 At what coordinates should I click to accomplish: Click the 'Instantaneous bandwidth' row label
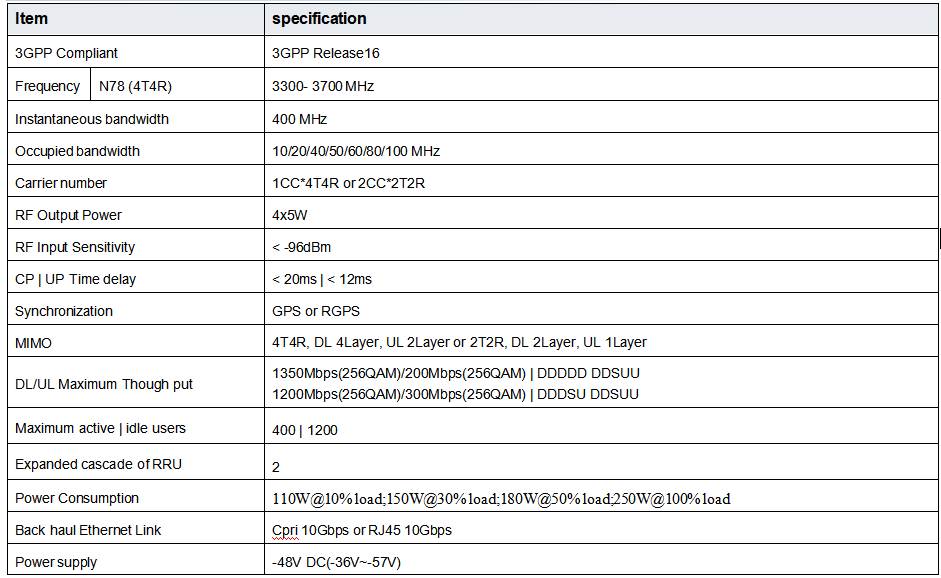pos(92,119)
